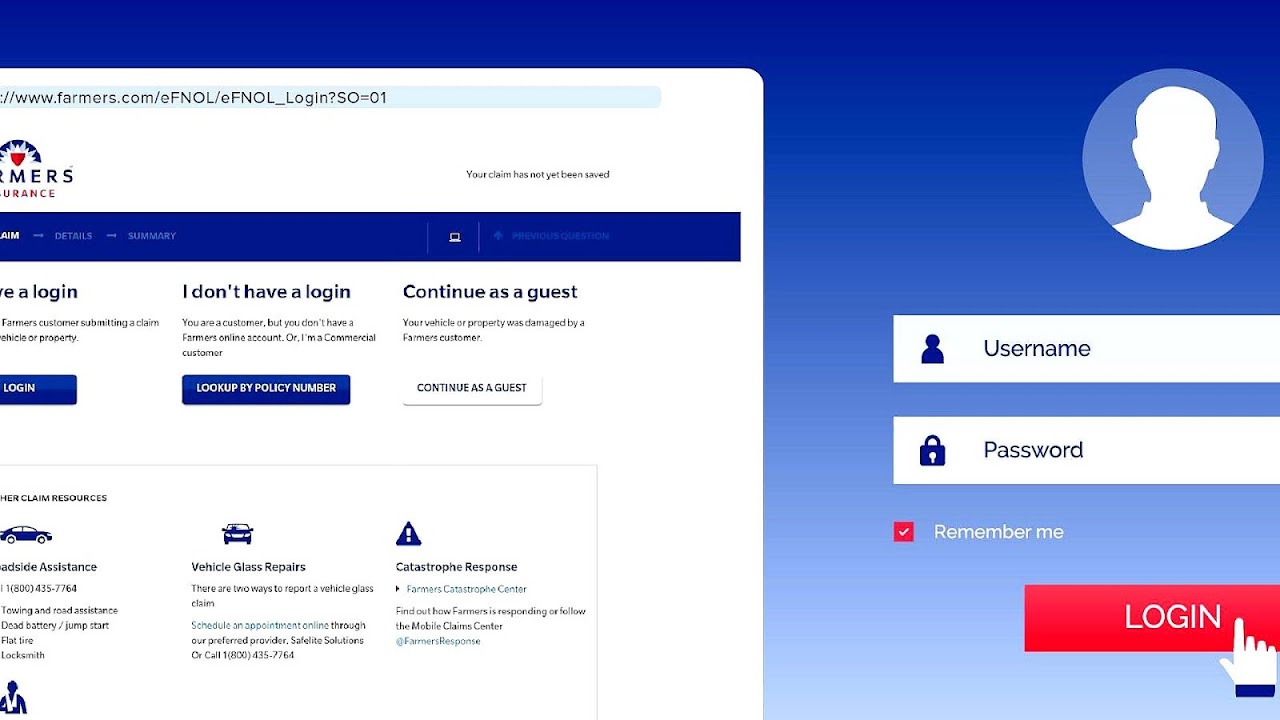
Task: Click the 'Remember me' label text
Action: (x=999, y=532)
